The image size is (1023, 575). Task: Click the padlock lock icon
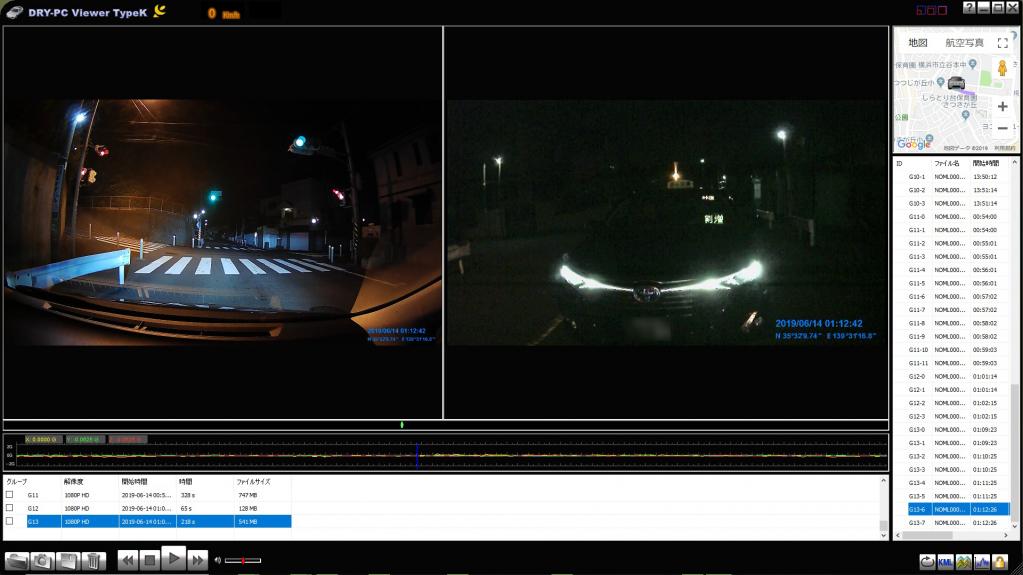1000,561
